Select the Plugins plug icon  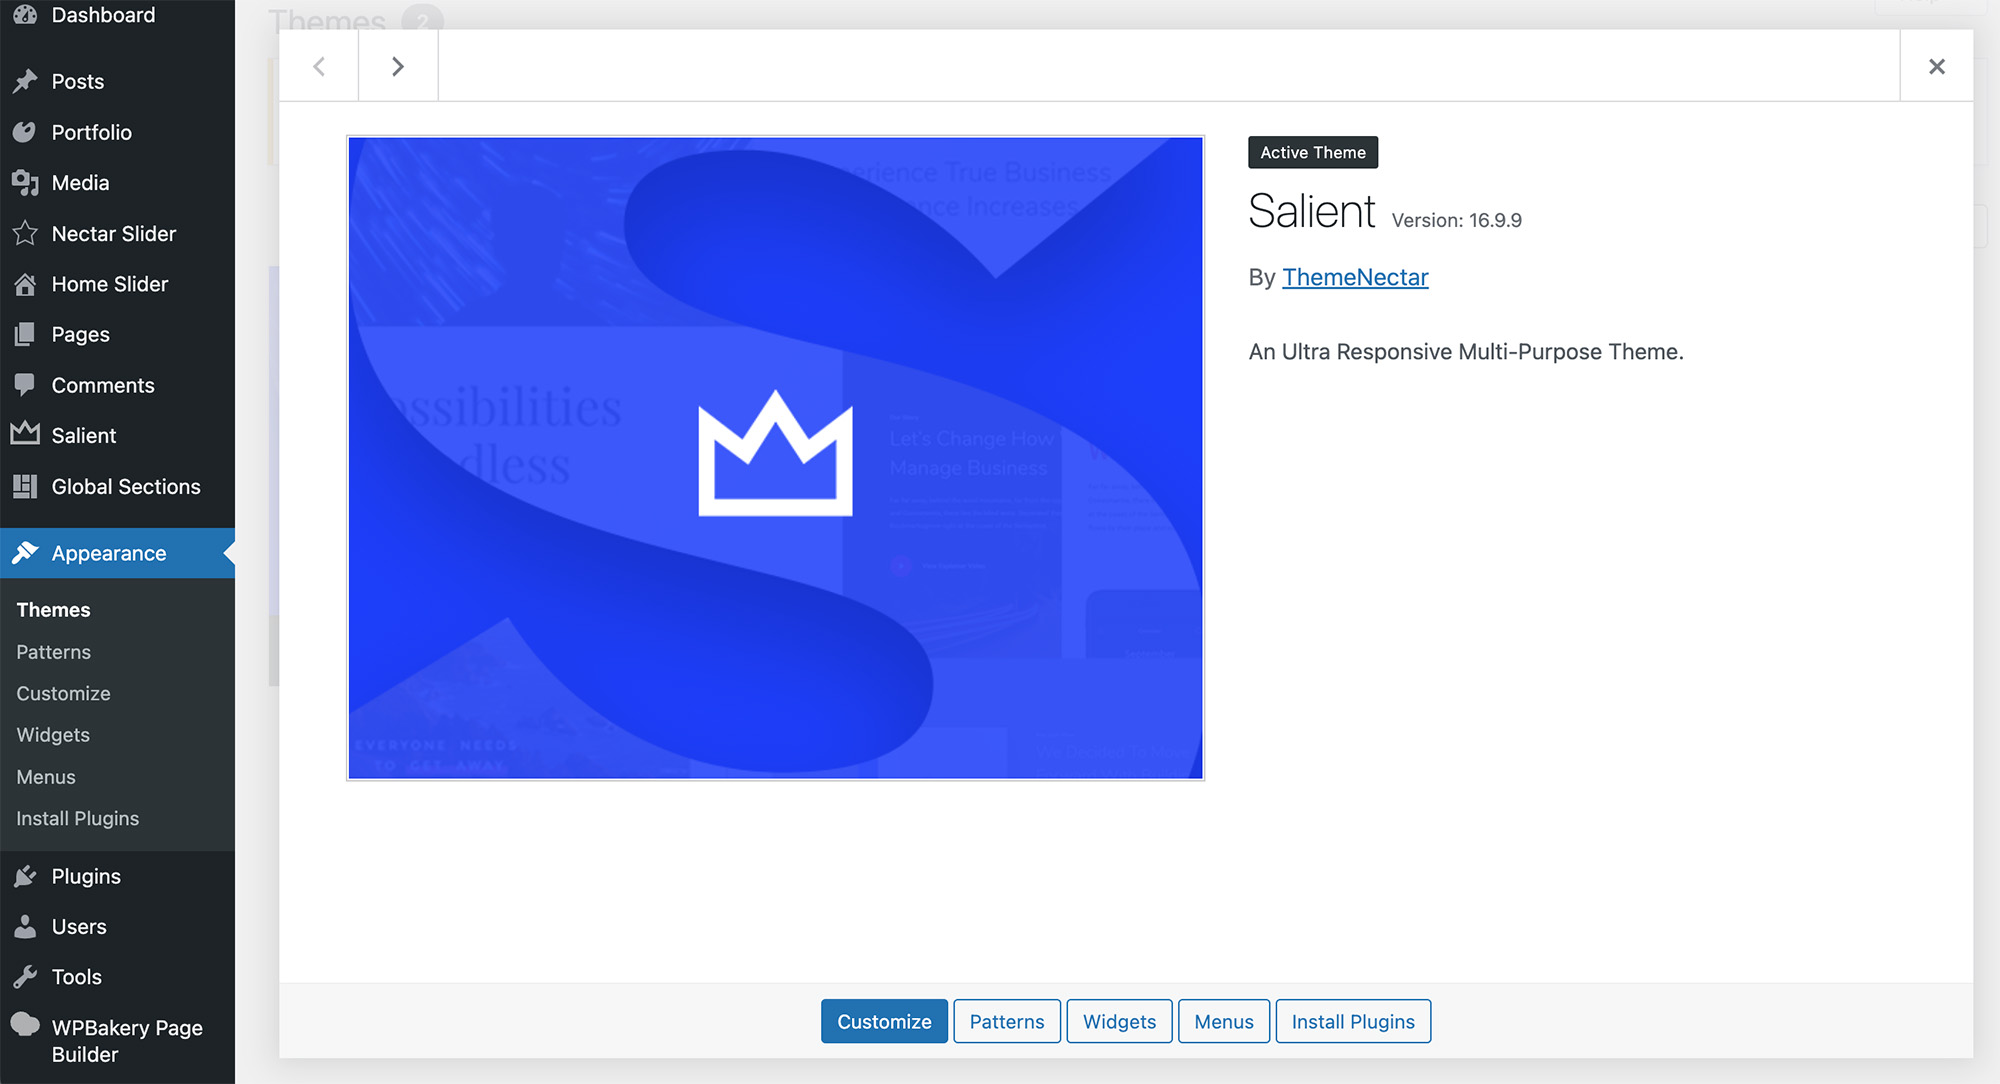tap(25, 875)
